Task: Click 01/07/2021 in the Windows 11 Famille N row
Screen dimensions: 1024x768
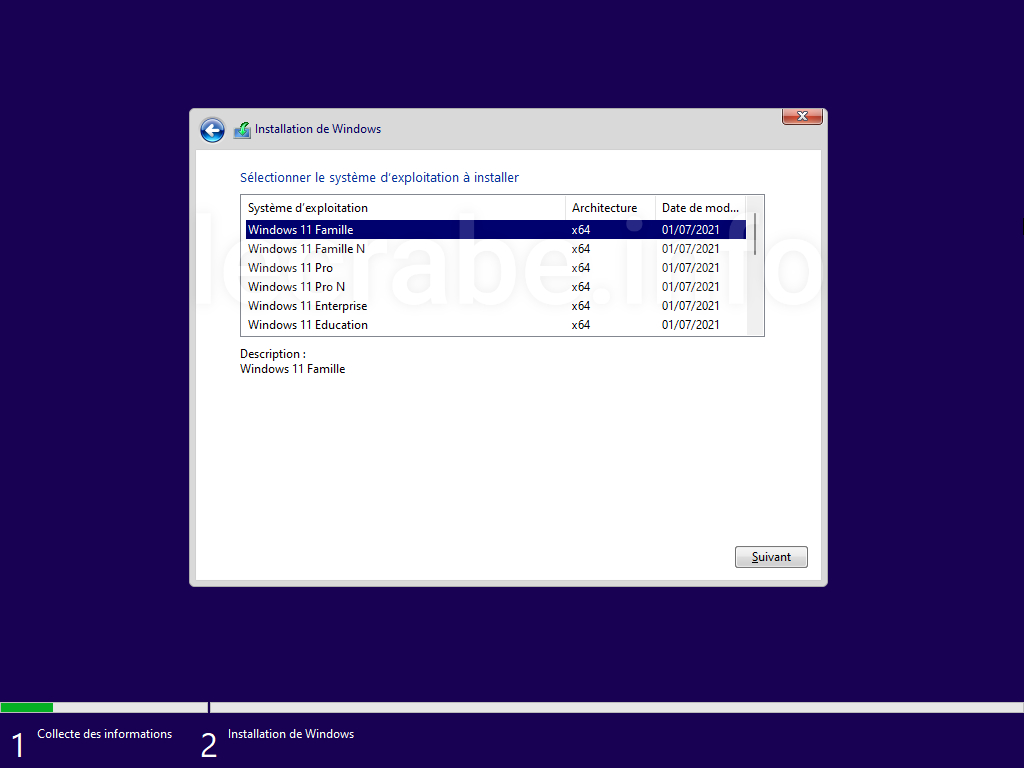Action: click(690, 249)
